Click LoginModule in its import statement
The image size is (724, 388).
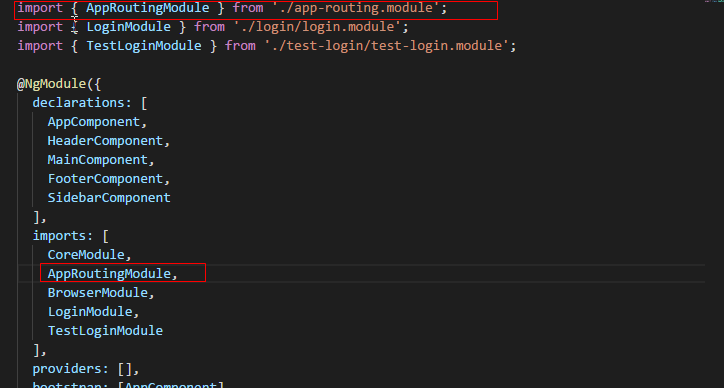[129, 27]
